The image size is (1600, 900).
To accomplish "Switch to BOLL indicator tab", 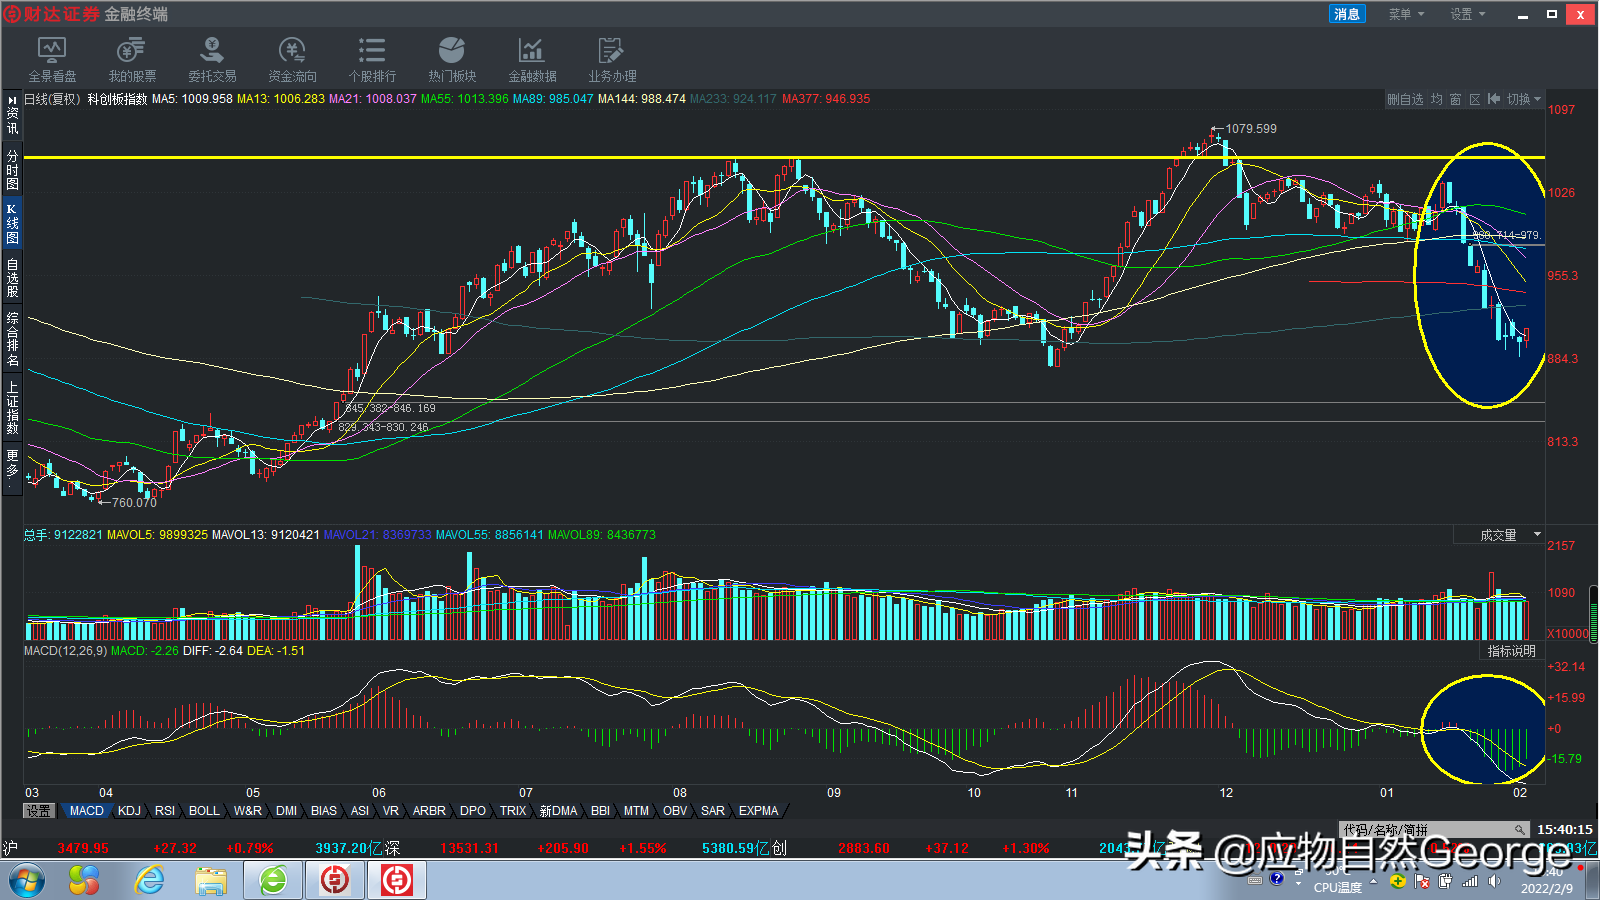I will pos(204,811).
